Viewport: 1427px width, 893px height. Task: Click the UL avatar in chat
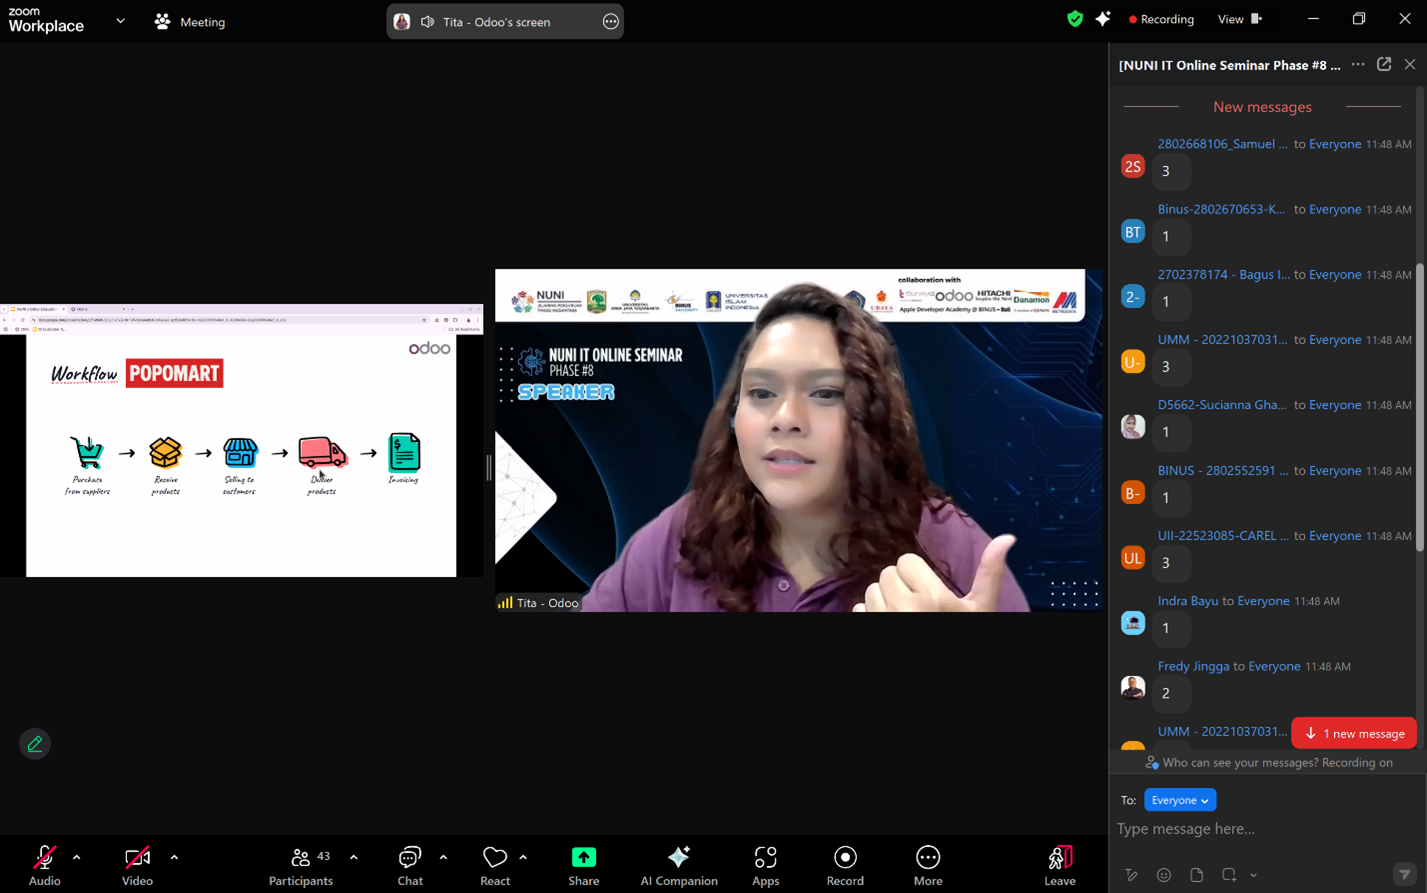point(1132,558)
